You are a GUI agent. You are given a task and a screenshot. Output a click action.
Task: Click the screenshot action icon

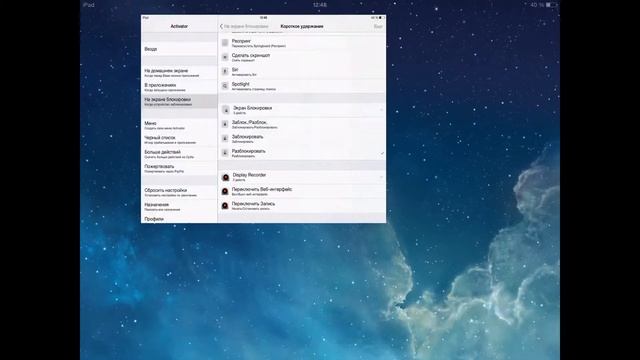coord(225,57)
